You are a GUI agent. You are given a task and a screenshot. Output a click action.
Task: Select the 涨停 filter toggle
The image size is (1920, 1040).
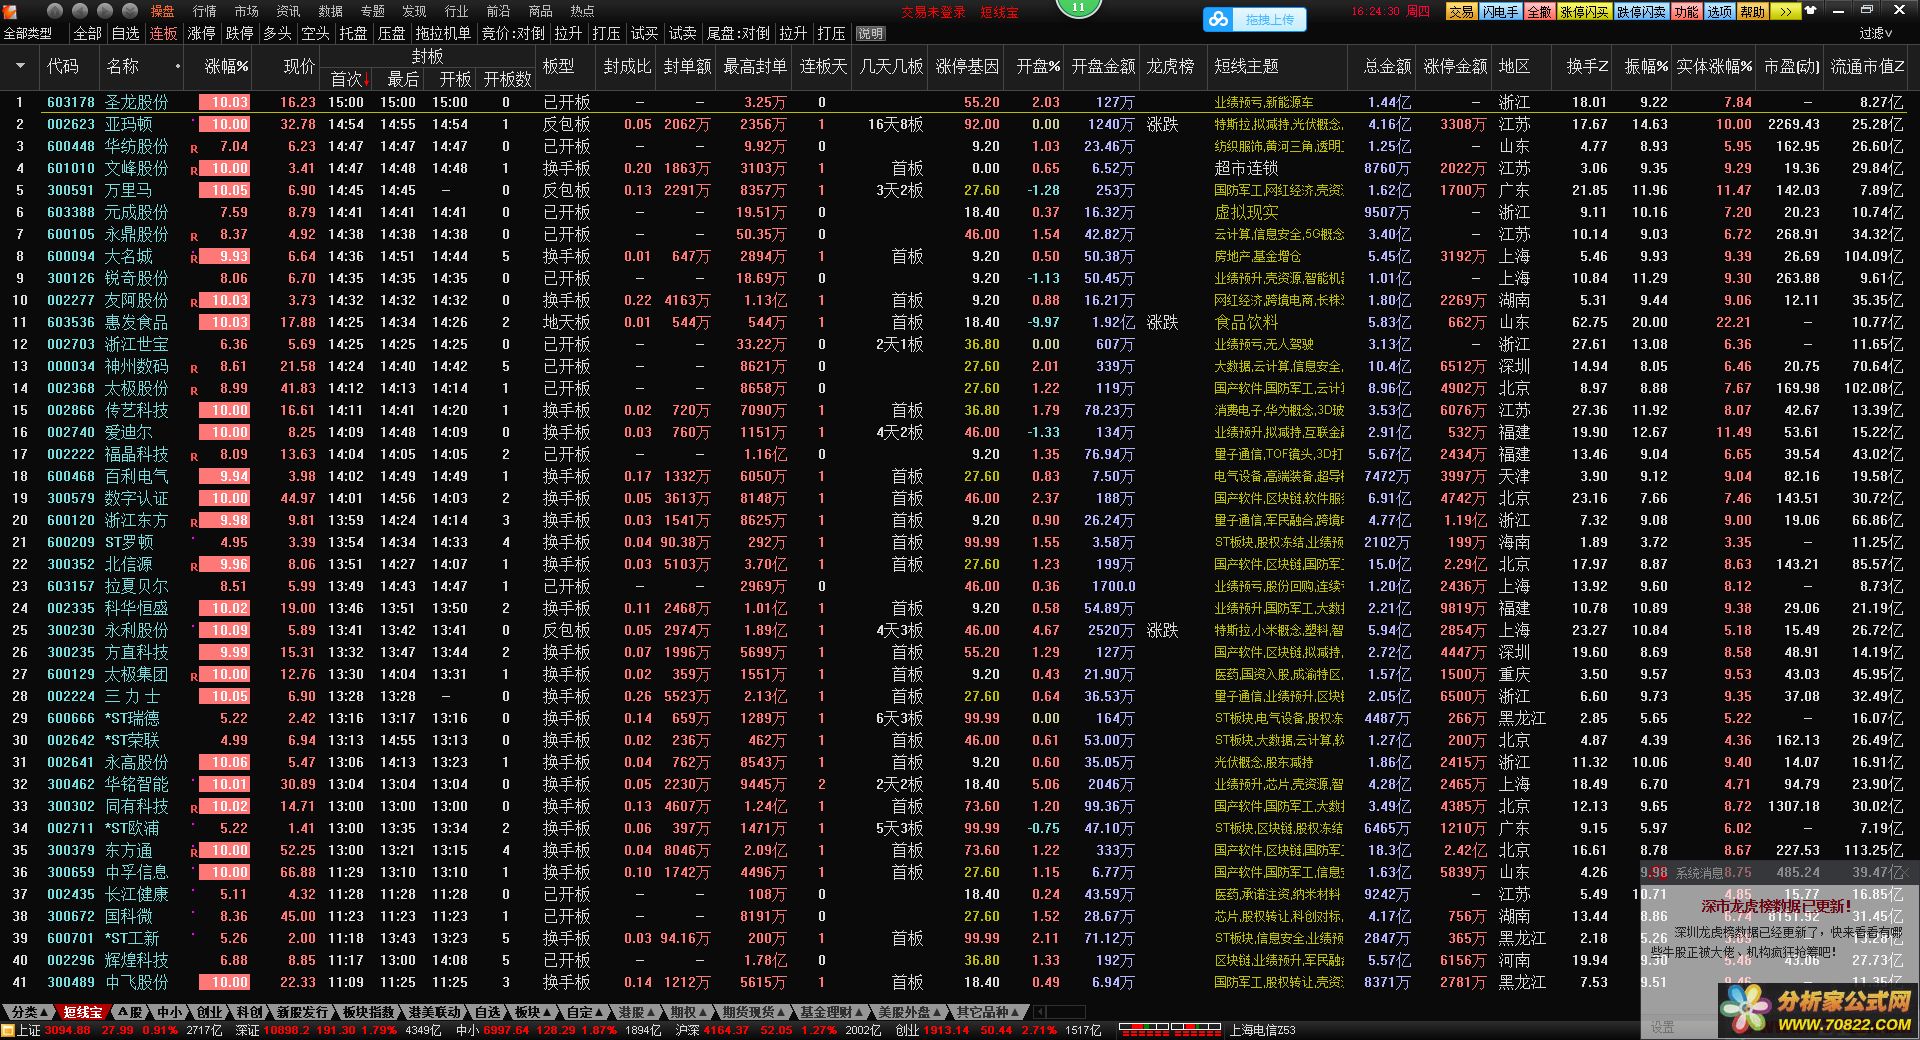(x=202, y=33)
